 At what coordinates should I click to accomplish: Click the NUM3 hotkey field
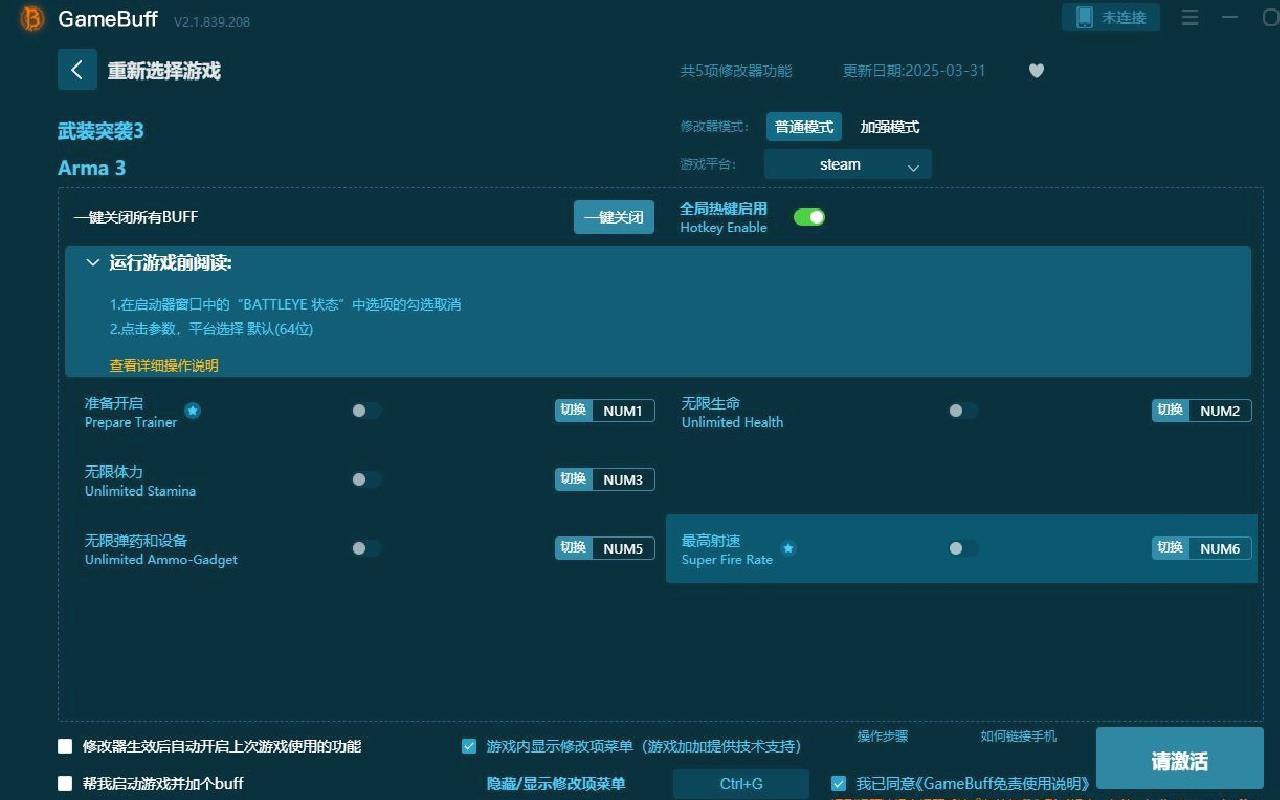coord(623,479)
